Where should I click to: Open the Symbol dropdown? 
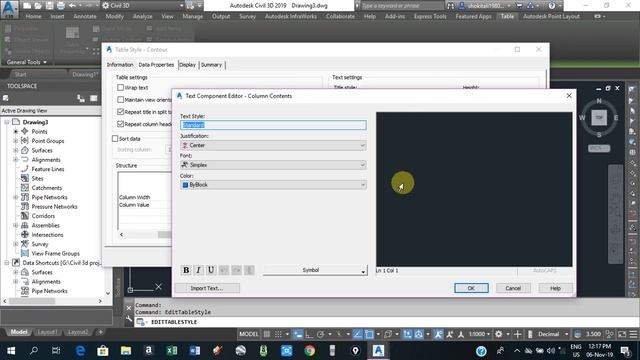pyautogui.click(x=315, y=270)
